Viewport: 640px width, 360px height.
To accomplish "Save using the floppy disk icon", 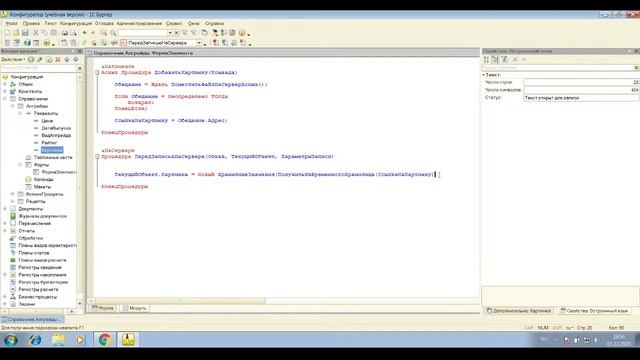I will tap(25, 33).
